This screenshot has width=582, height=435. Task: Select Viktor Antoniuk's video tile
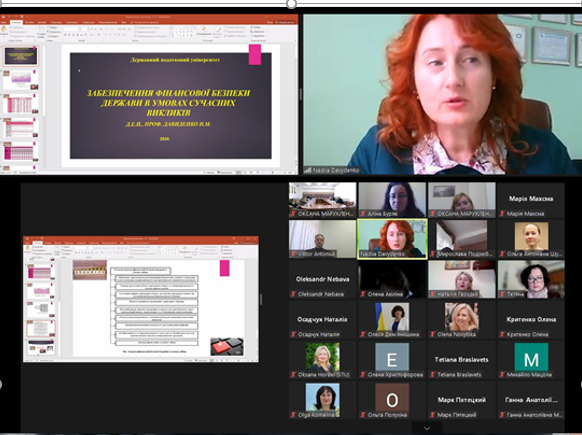tap(322, 239)
